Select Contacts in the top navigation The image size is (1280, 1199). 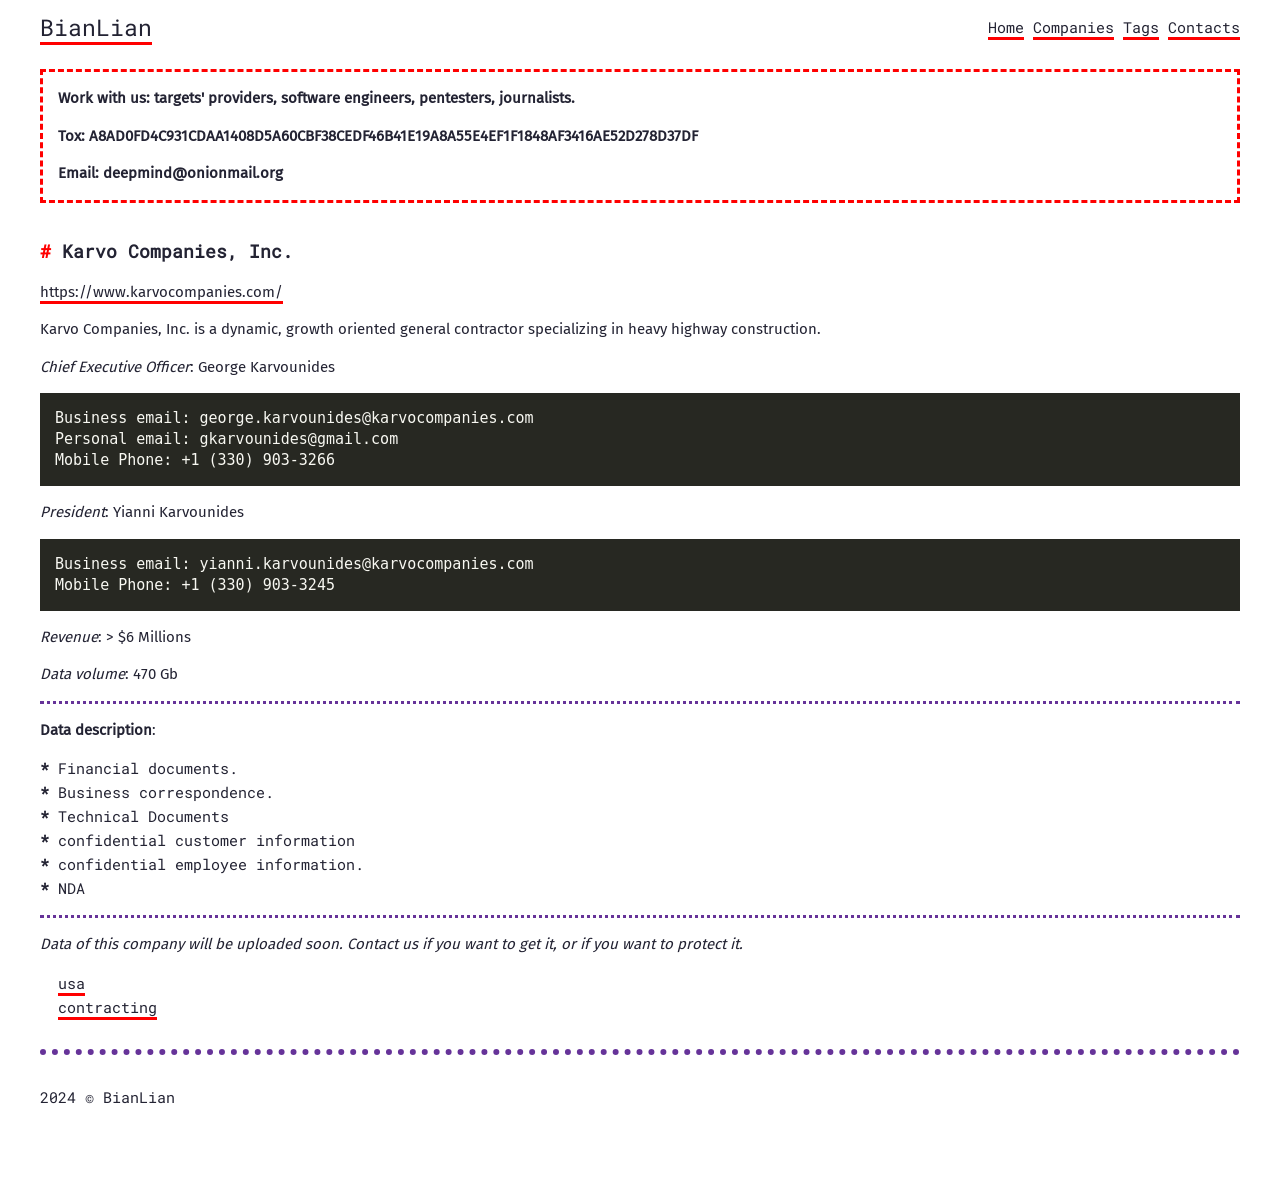click(x=1203, y=28)
